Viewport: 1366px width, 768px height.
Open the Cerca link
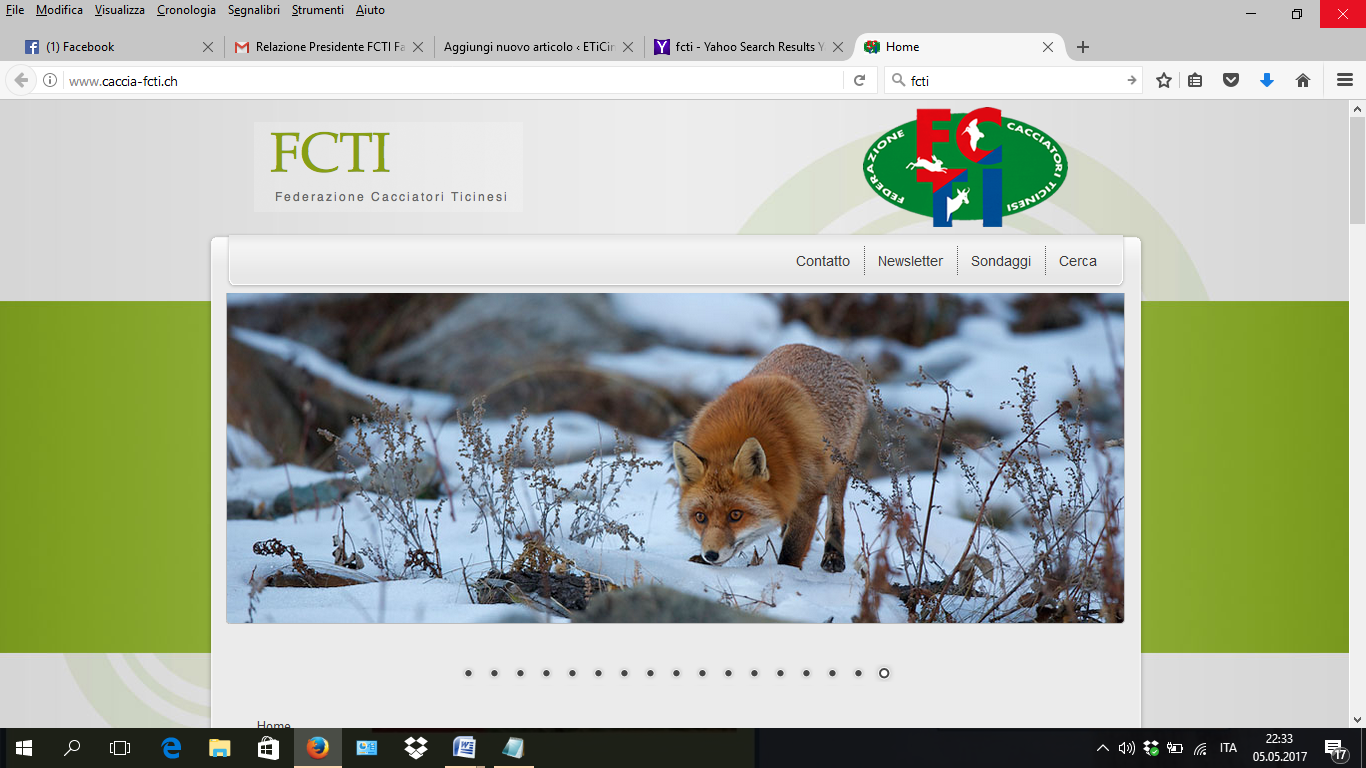pos(1078,261)
